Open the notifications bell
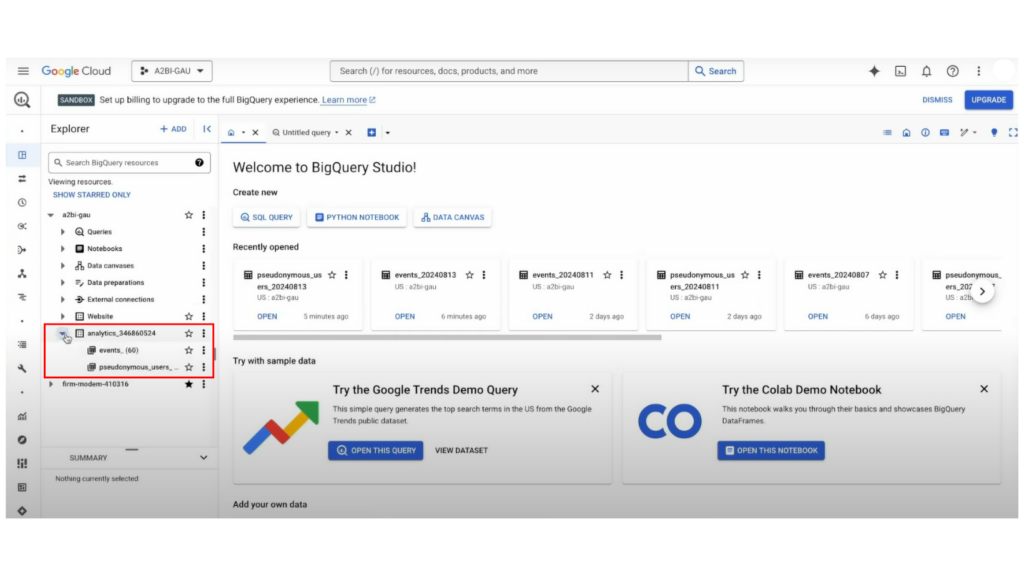 [x=926, y=71]
